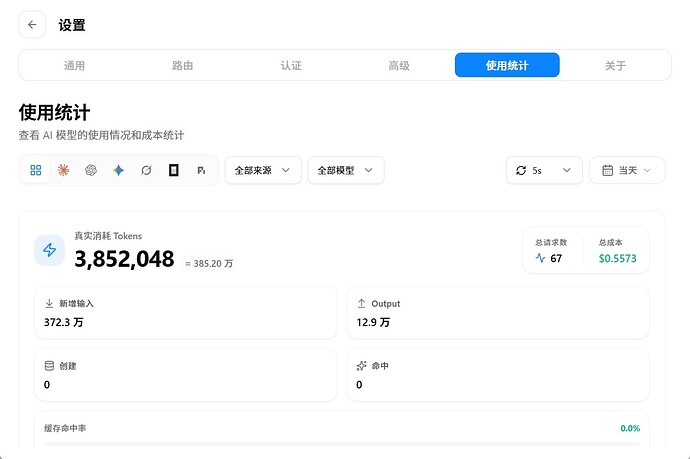690x459 pixels.
Task: Click the database icon beside 创建
Action: 49,366
